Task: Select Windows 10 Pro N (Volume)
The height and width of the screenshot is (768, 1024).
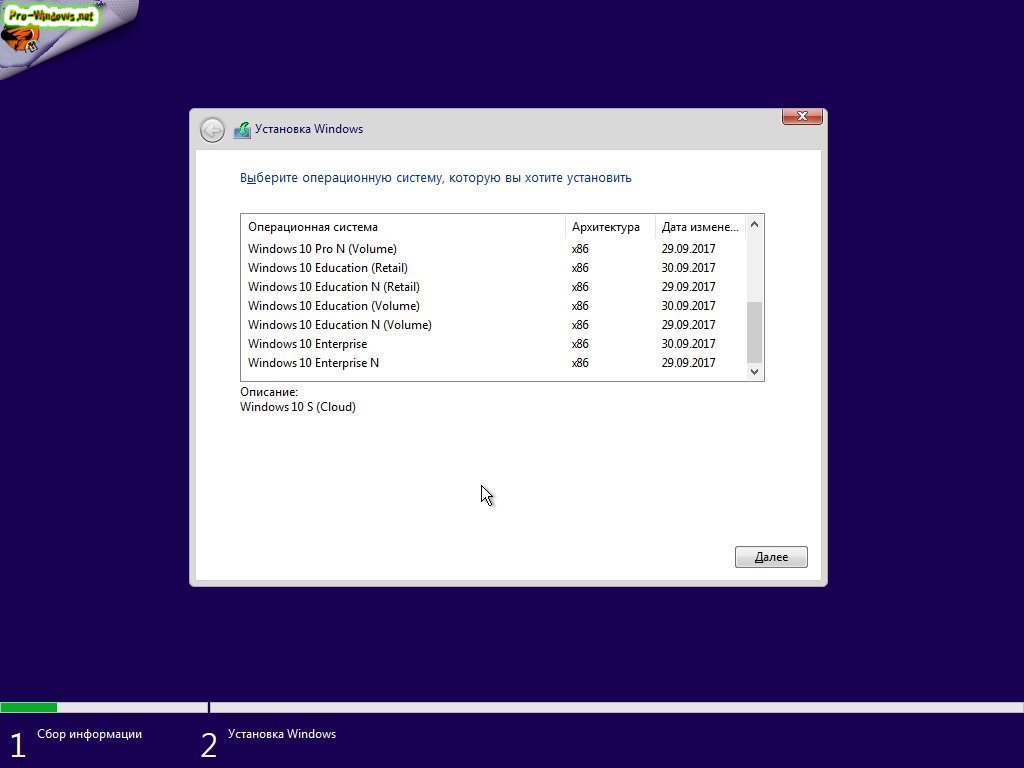Action: click(x=493, y=249)
